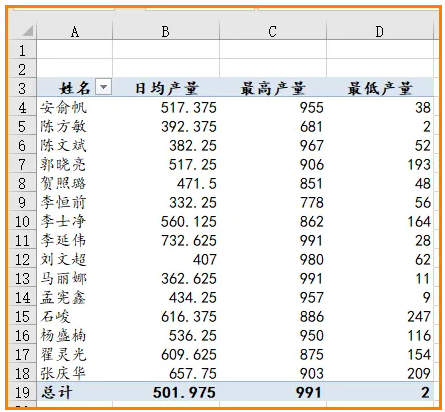Viewport: 445px width, 412px height.
Task: Select cell with value 681
Action: [273, 126]
